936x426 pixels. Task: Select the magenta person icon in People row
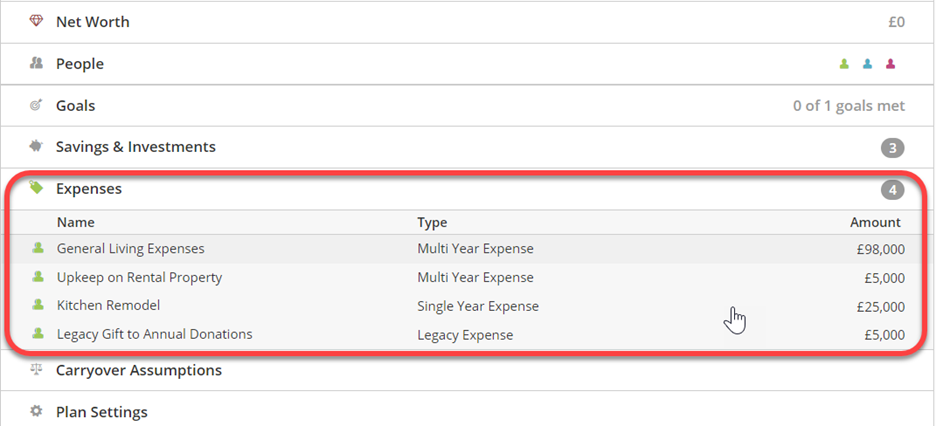point(891,64)
